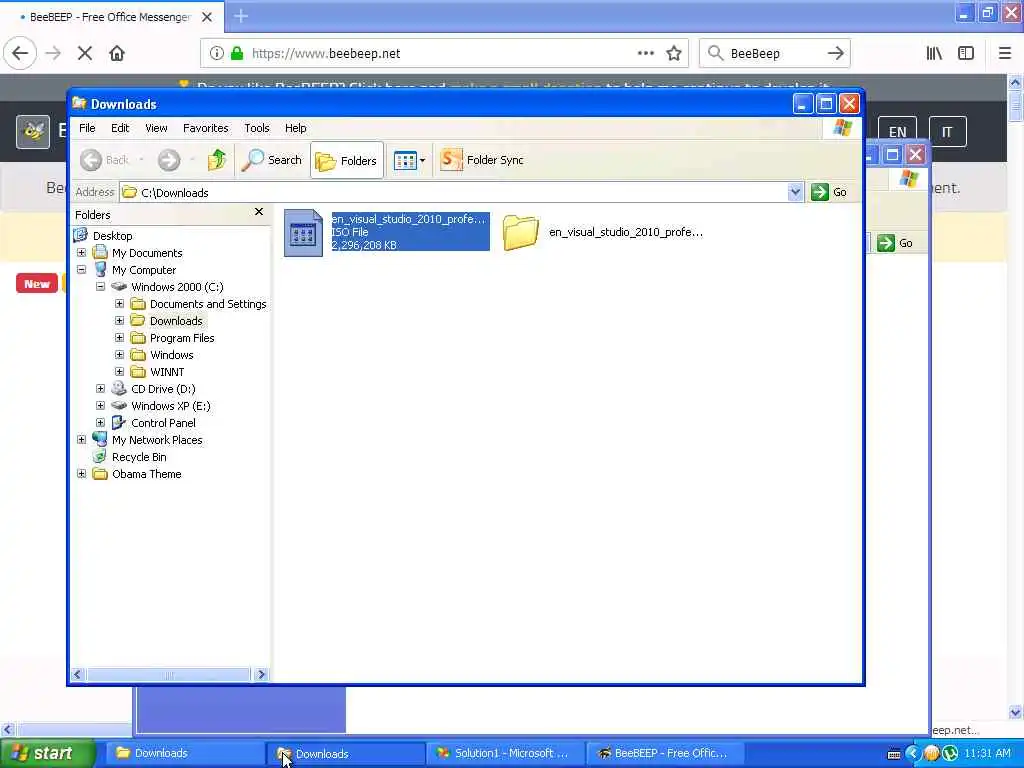The image size is (1024, 768).
Task: Open the Edit menu in Downloads window
Action: tap(120, 128)
